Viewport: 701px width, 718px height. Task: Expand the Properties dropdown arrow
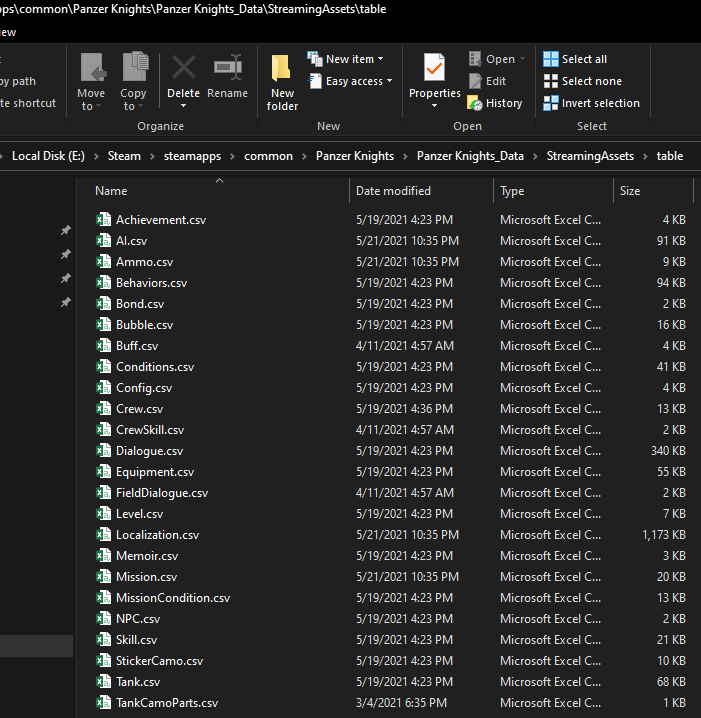tap(435, 106)
